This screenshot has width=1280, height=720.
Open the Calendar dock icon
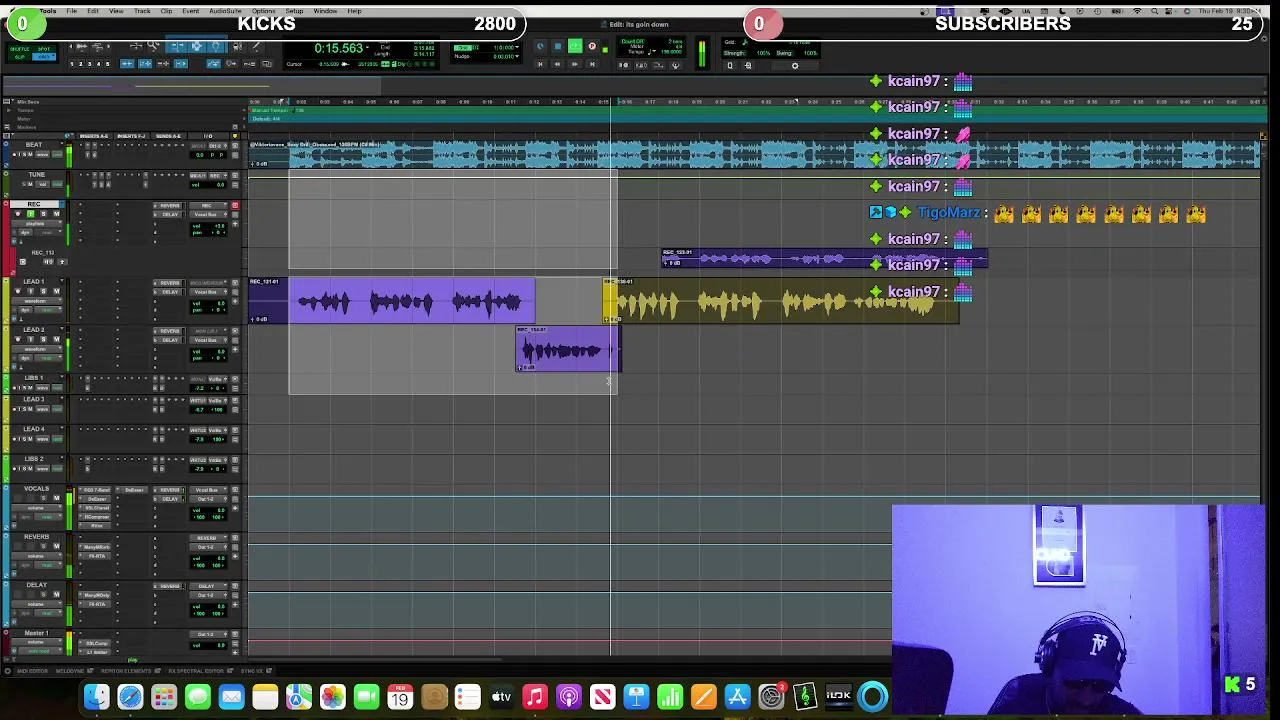(x=400, y=697)
